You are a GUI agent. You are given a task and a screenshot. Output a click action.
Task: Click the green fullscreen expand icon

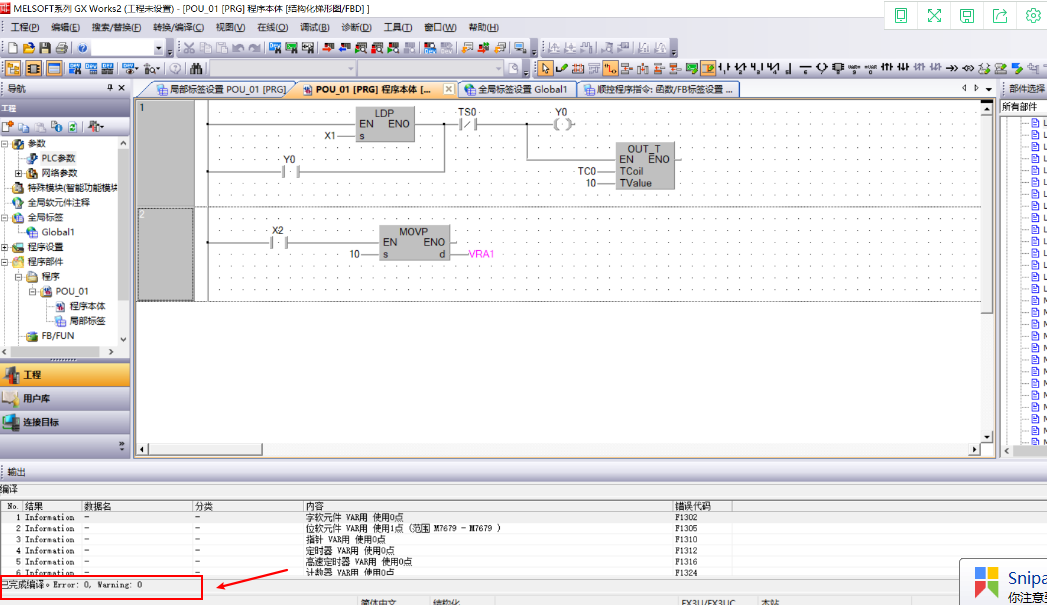(934, 16)
